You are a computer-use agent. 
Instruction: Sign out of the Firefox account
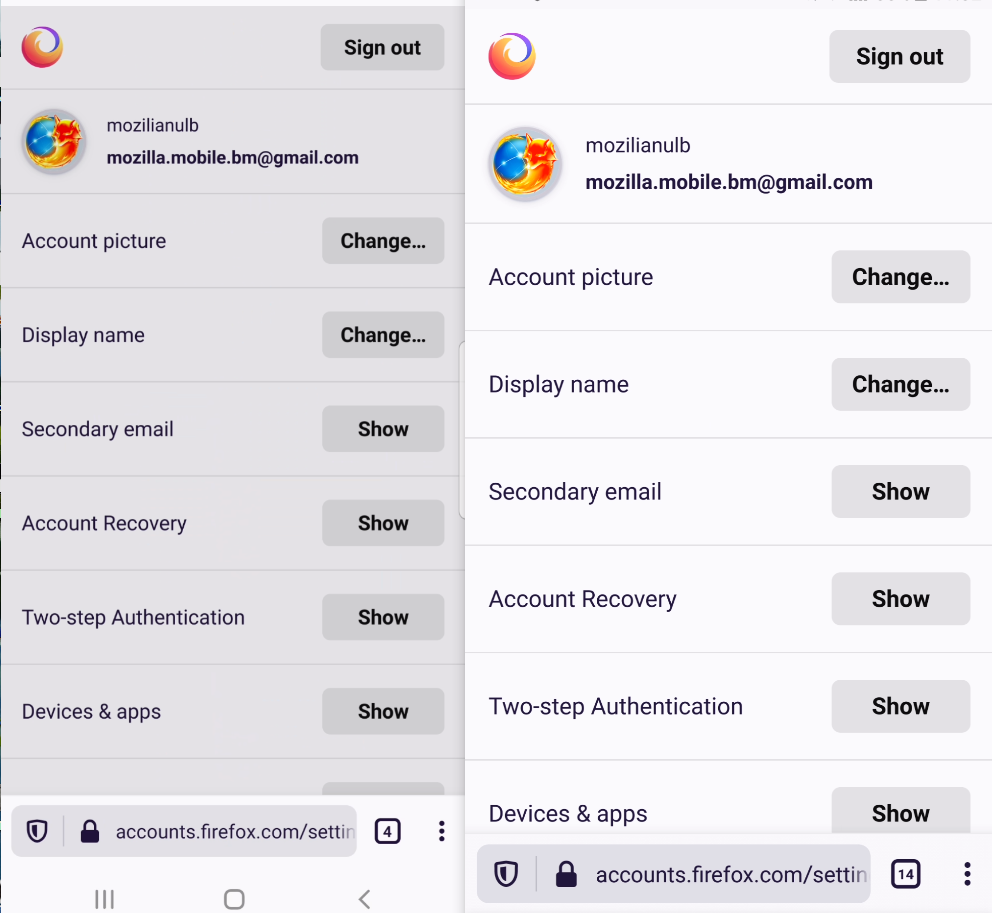(x=899, y=56)
